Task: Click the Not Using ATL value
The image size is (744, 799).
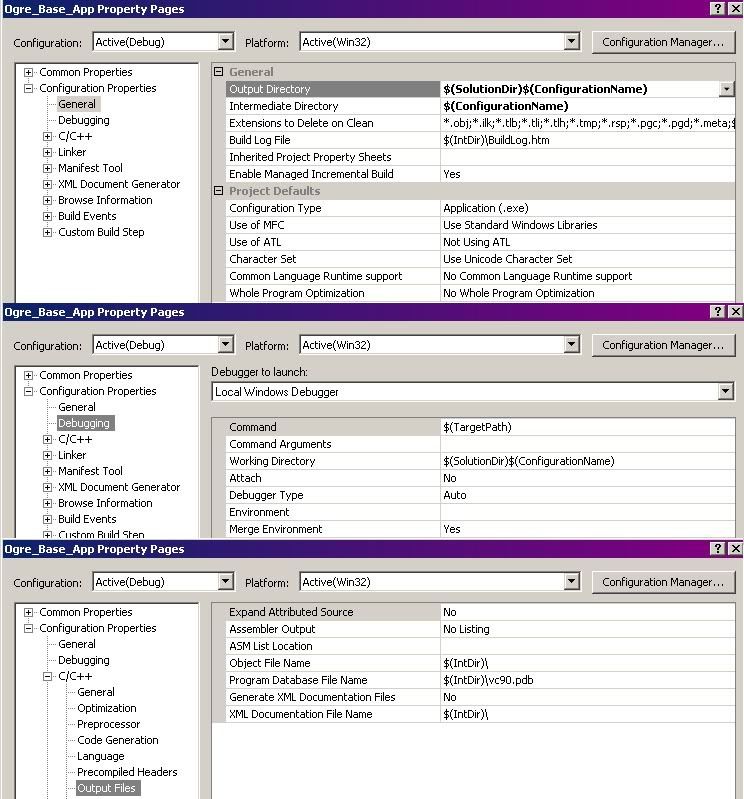Action: 588,242
